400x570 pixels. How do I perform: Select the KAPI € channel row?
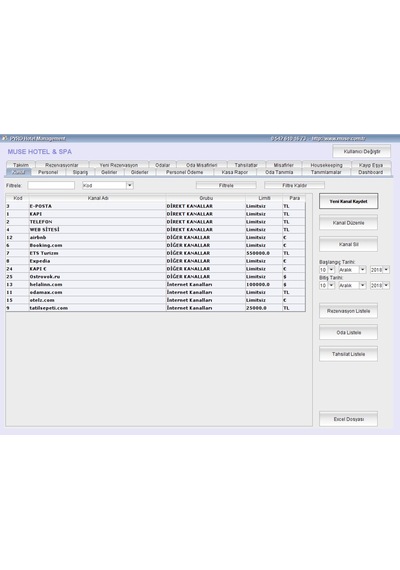tap(156, 269)
